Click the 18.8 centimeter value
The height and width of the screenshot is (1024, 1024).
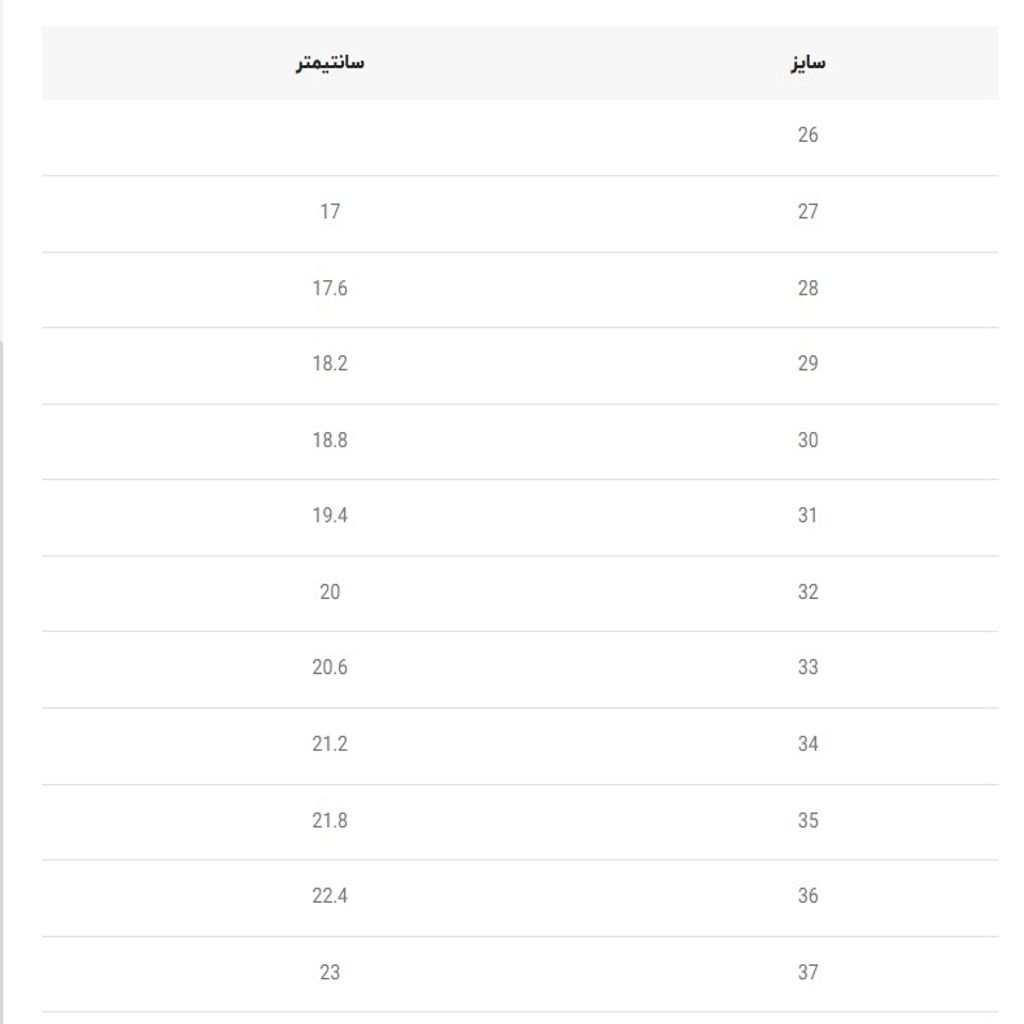330,440
